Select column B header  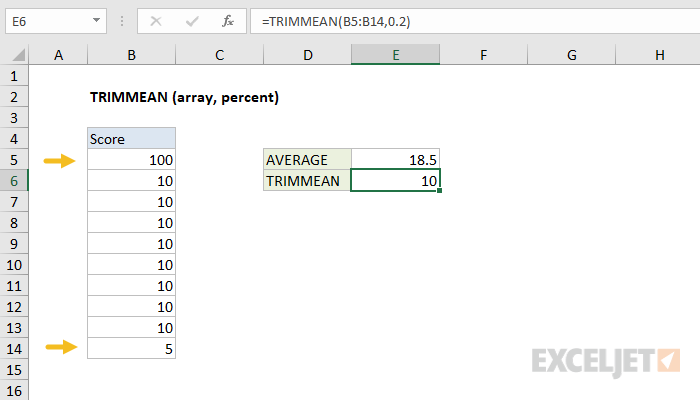coord(131,55)
